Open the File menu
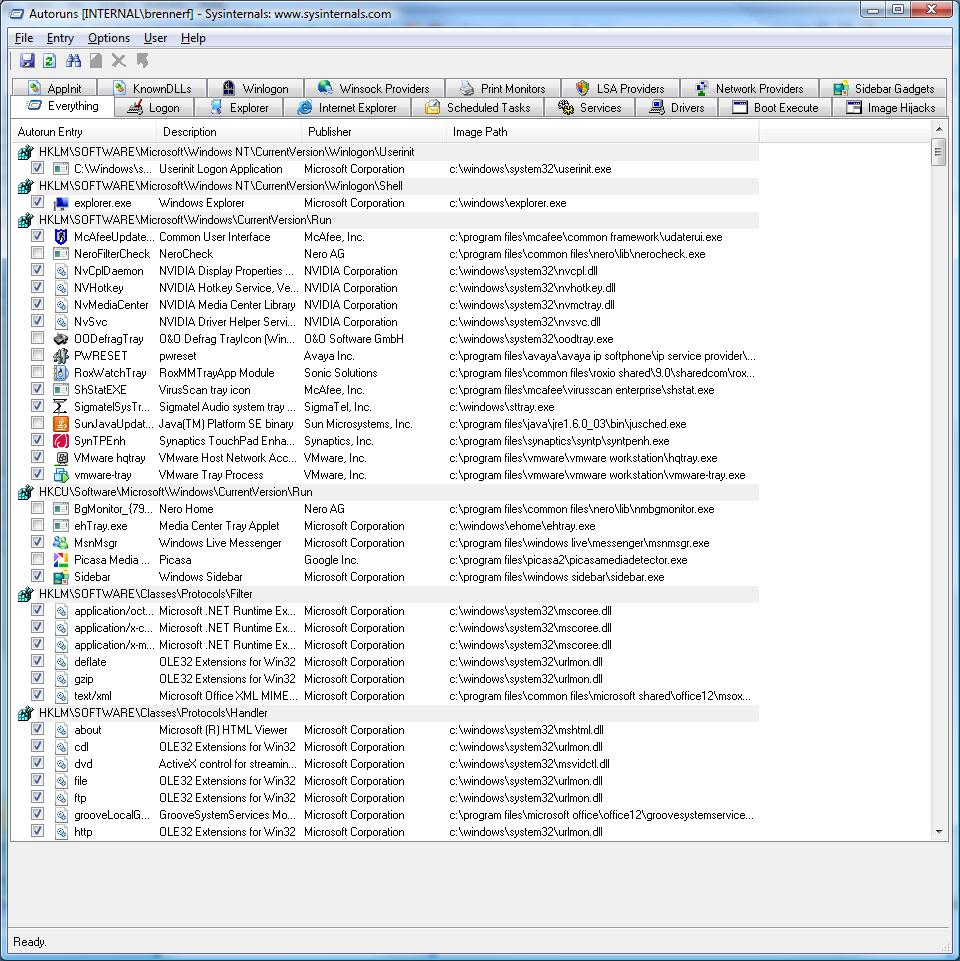Image resolution: width=960 pixels, height=961 pixels. [x=24, y=38]
